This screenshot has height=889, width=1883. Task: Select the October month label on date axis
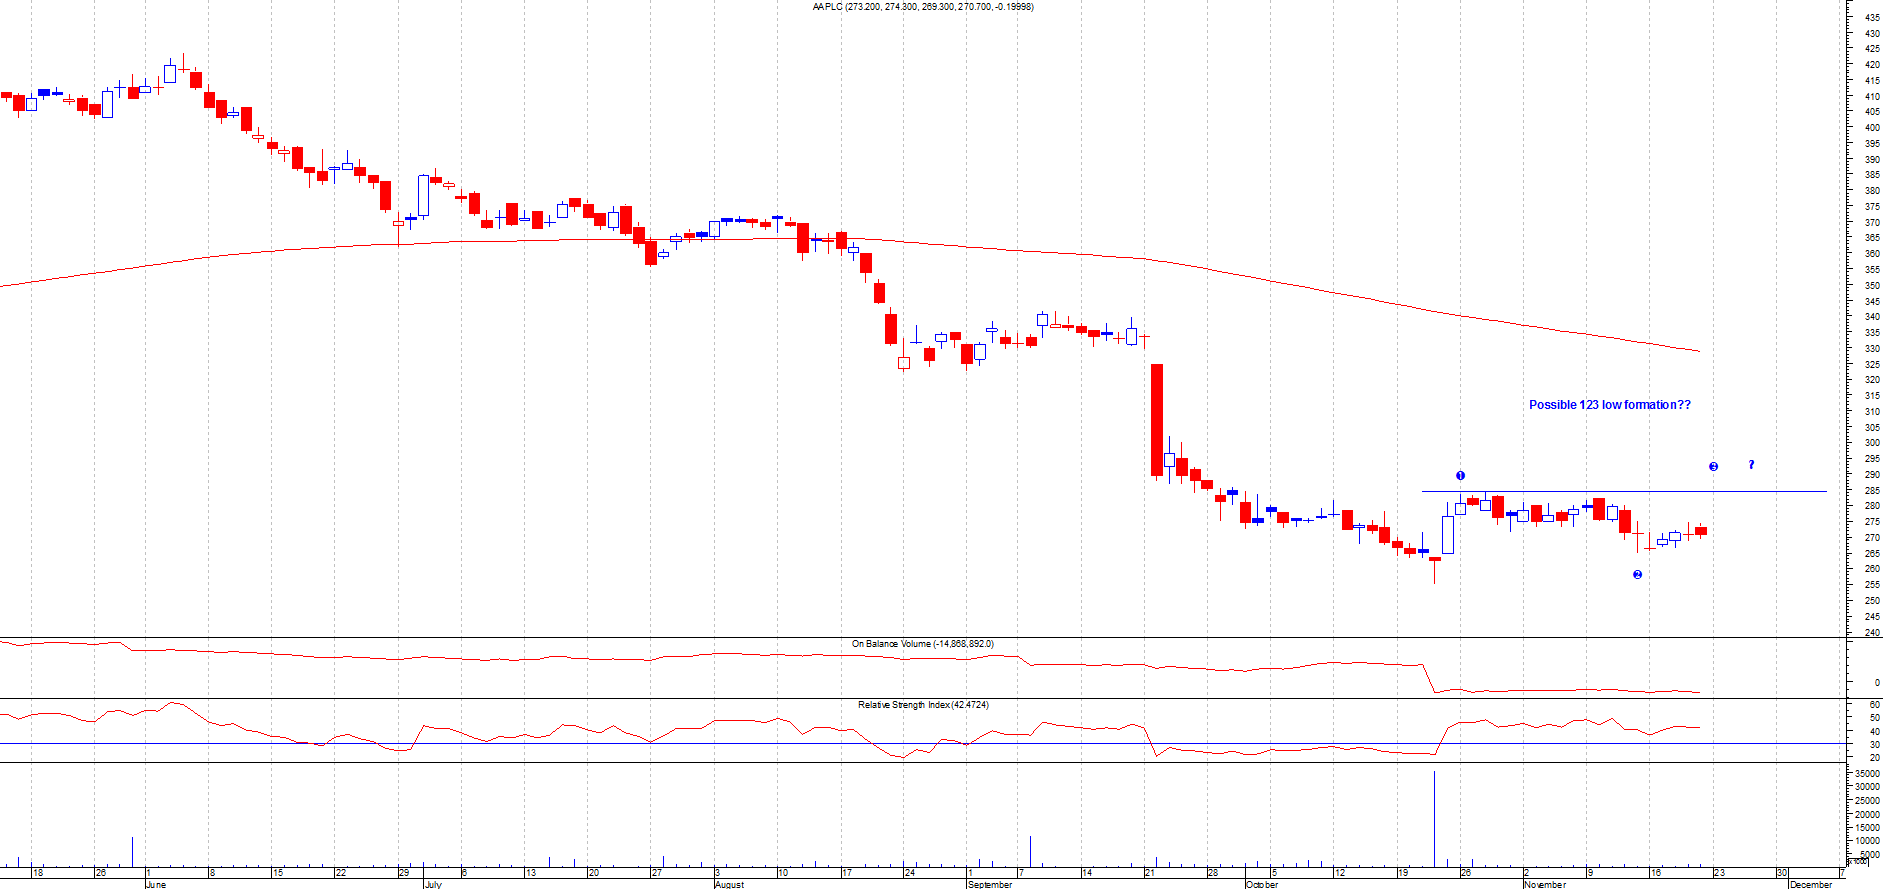pos(1262,884)
